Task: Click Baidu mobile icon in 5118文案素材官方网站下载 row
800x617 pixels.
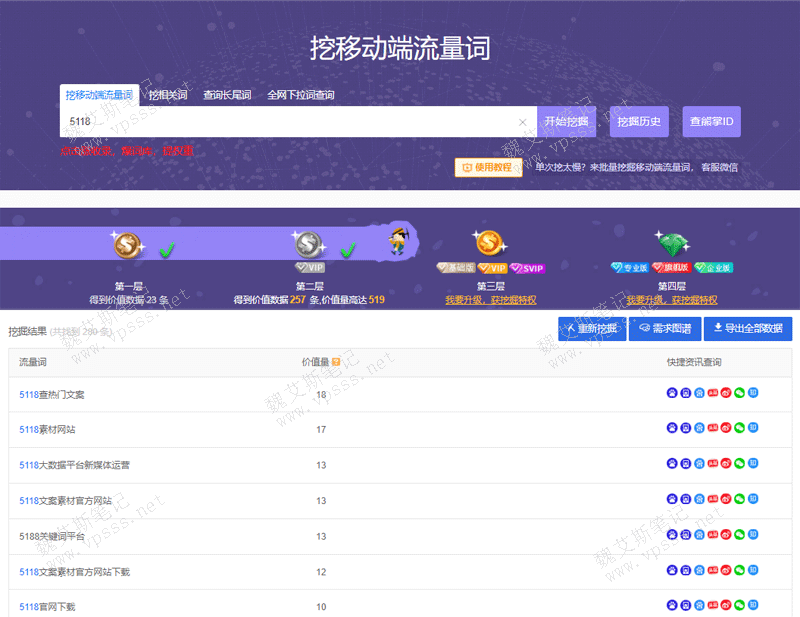Action: click(685, 572)
